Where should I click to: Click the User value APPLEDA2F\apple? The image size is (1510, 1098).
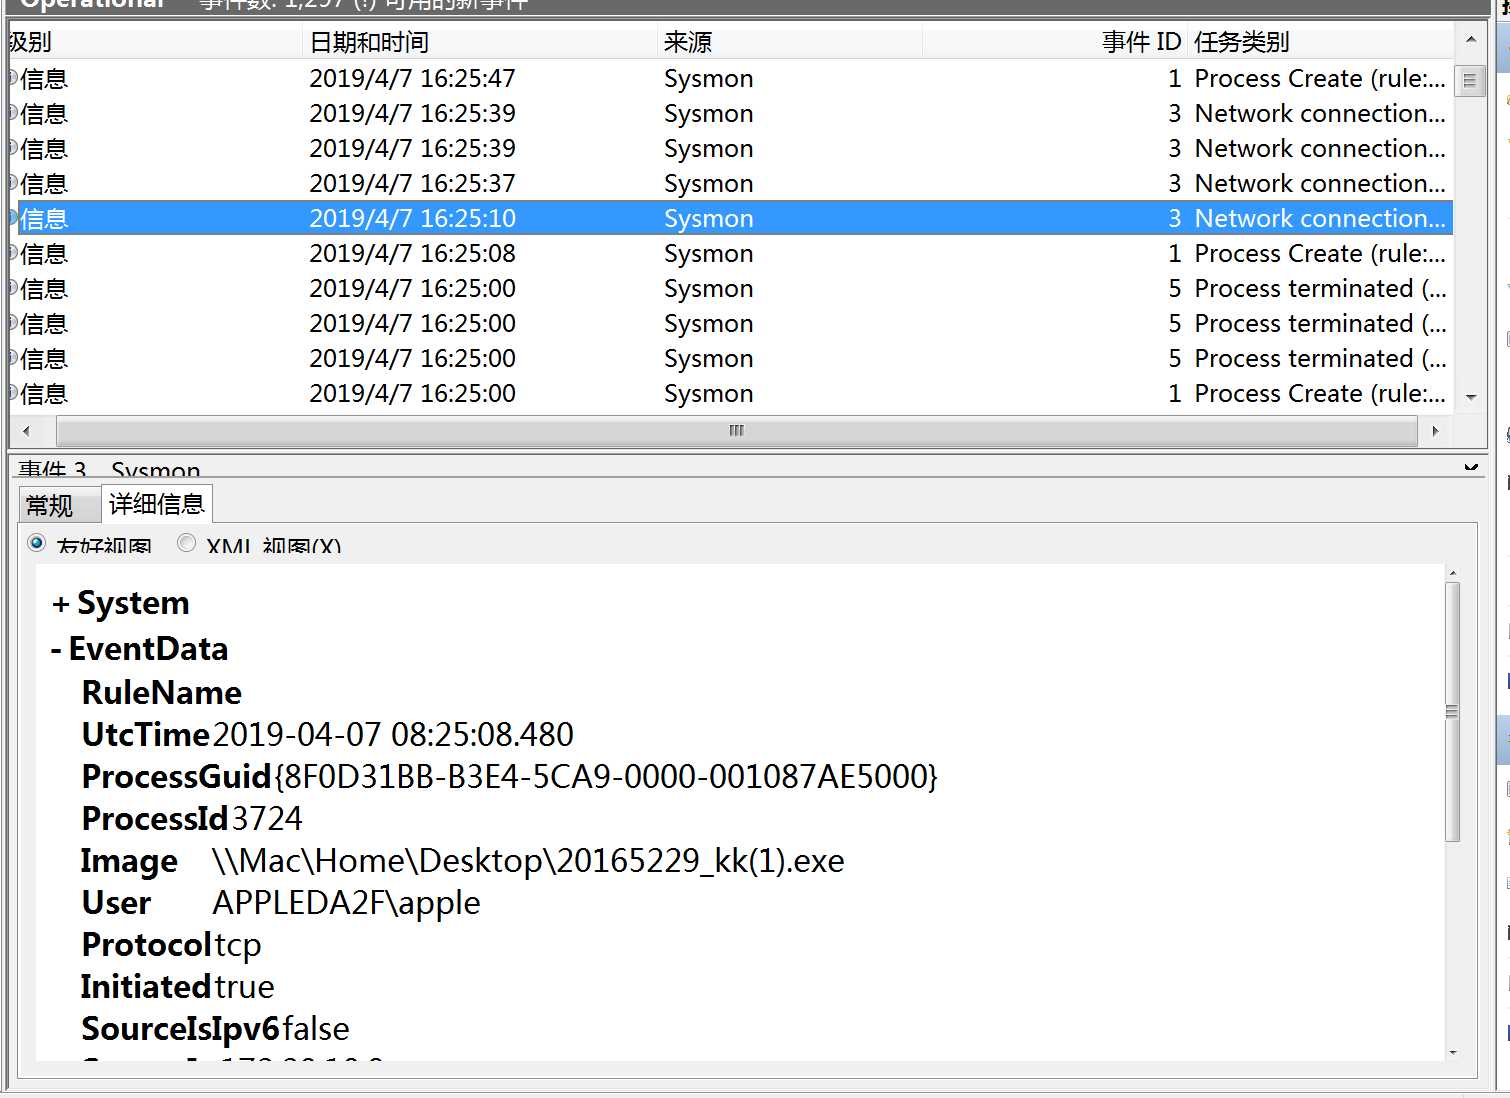pyautogui.click(x=346, y=903)
